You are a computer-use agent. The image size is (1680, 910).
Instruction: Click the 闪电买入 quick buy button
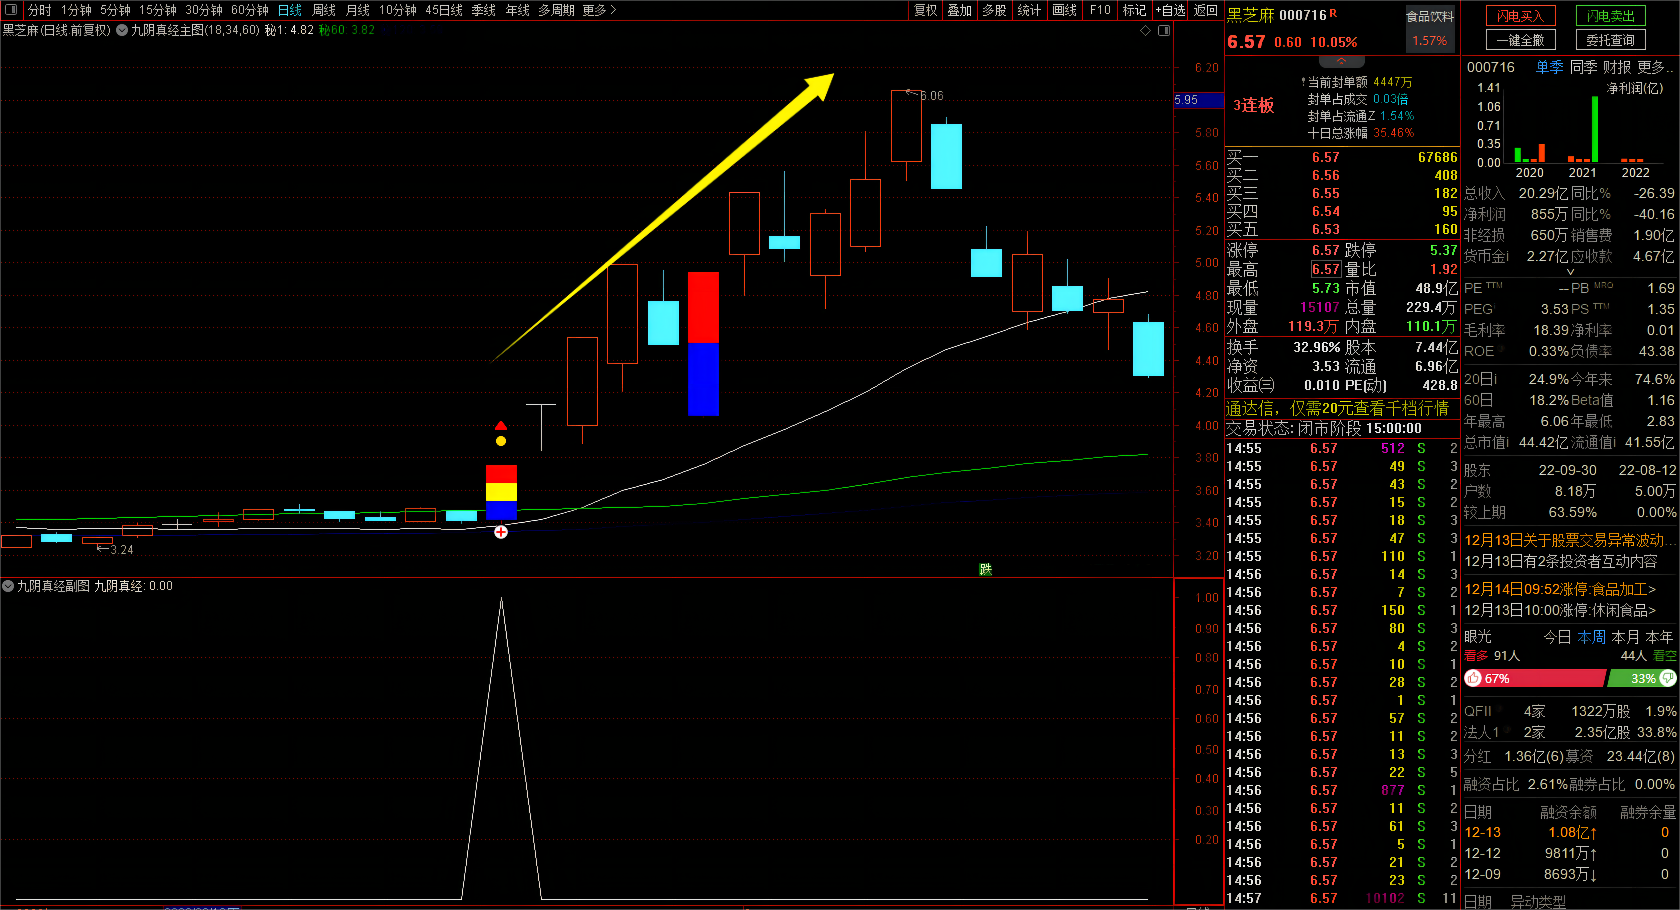pos(1520,16)
